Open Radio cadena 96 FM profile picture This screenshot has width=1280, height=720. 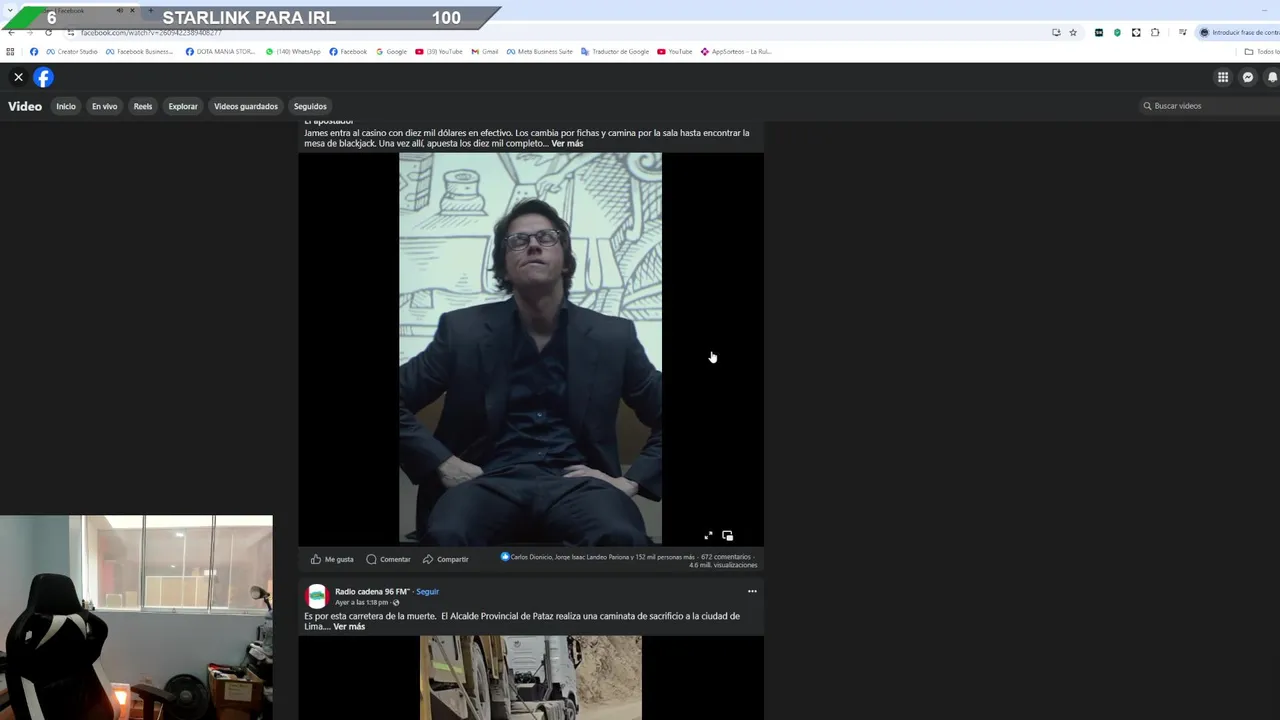(317, 596)
